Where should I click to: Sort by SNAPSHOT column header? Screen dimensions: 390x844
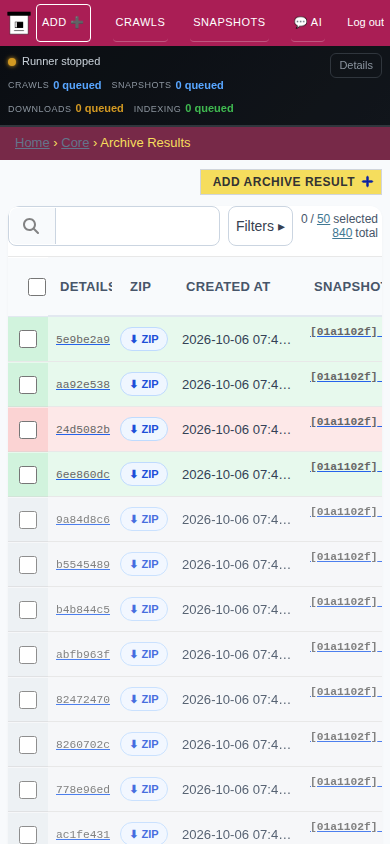[x=348, y=286]
